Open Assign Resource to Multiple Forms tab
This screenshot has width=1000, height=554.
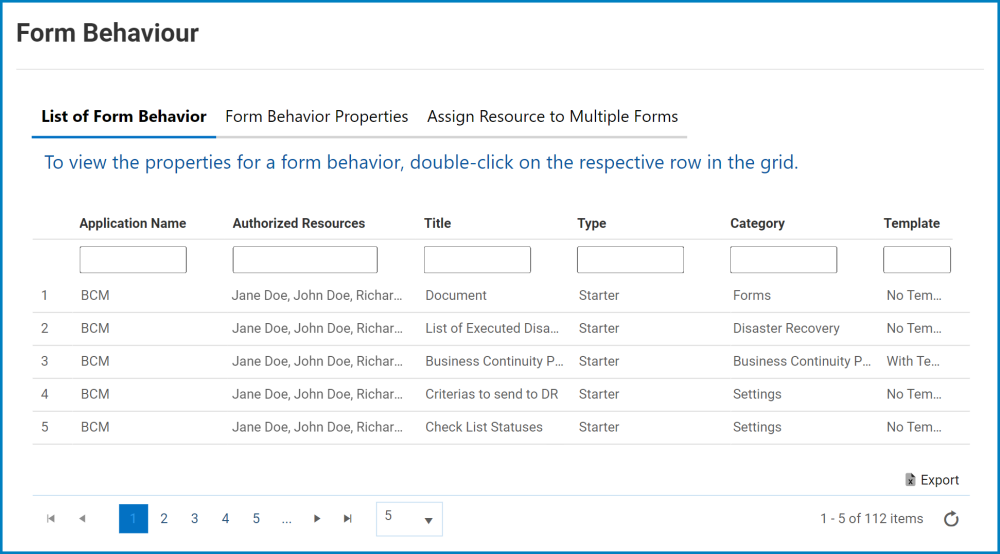[552, 117]
